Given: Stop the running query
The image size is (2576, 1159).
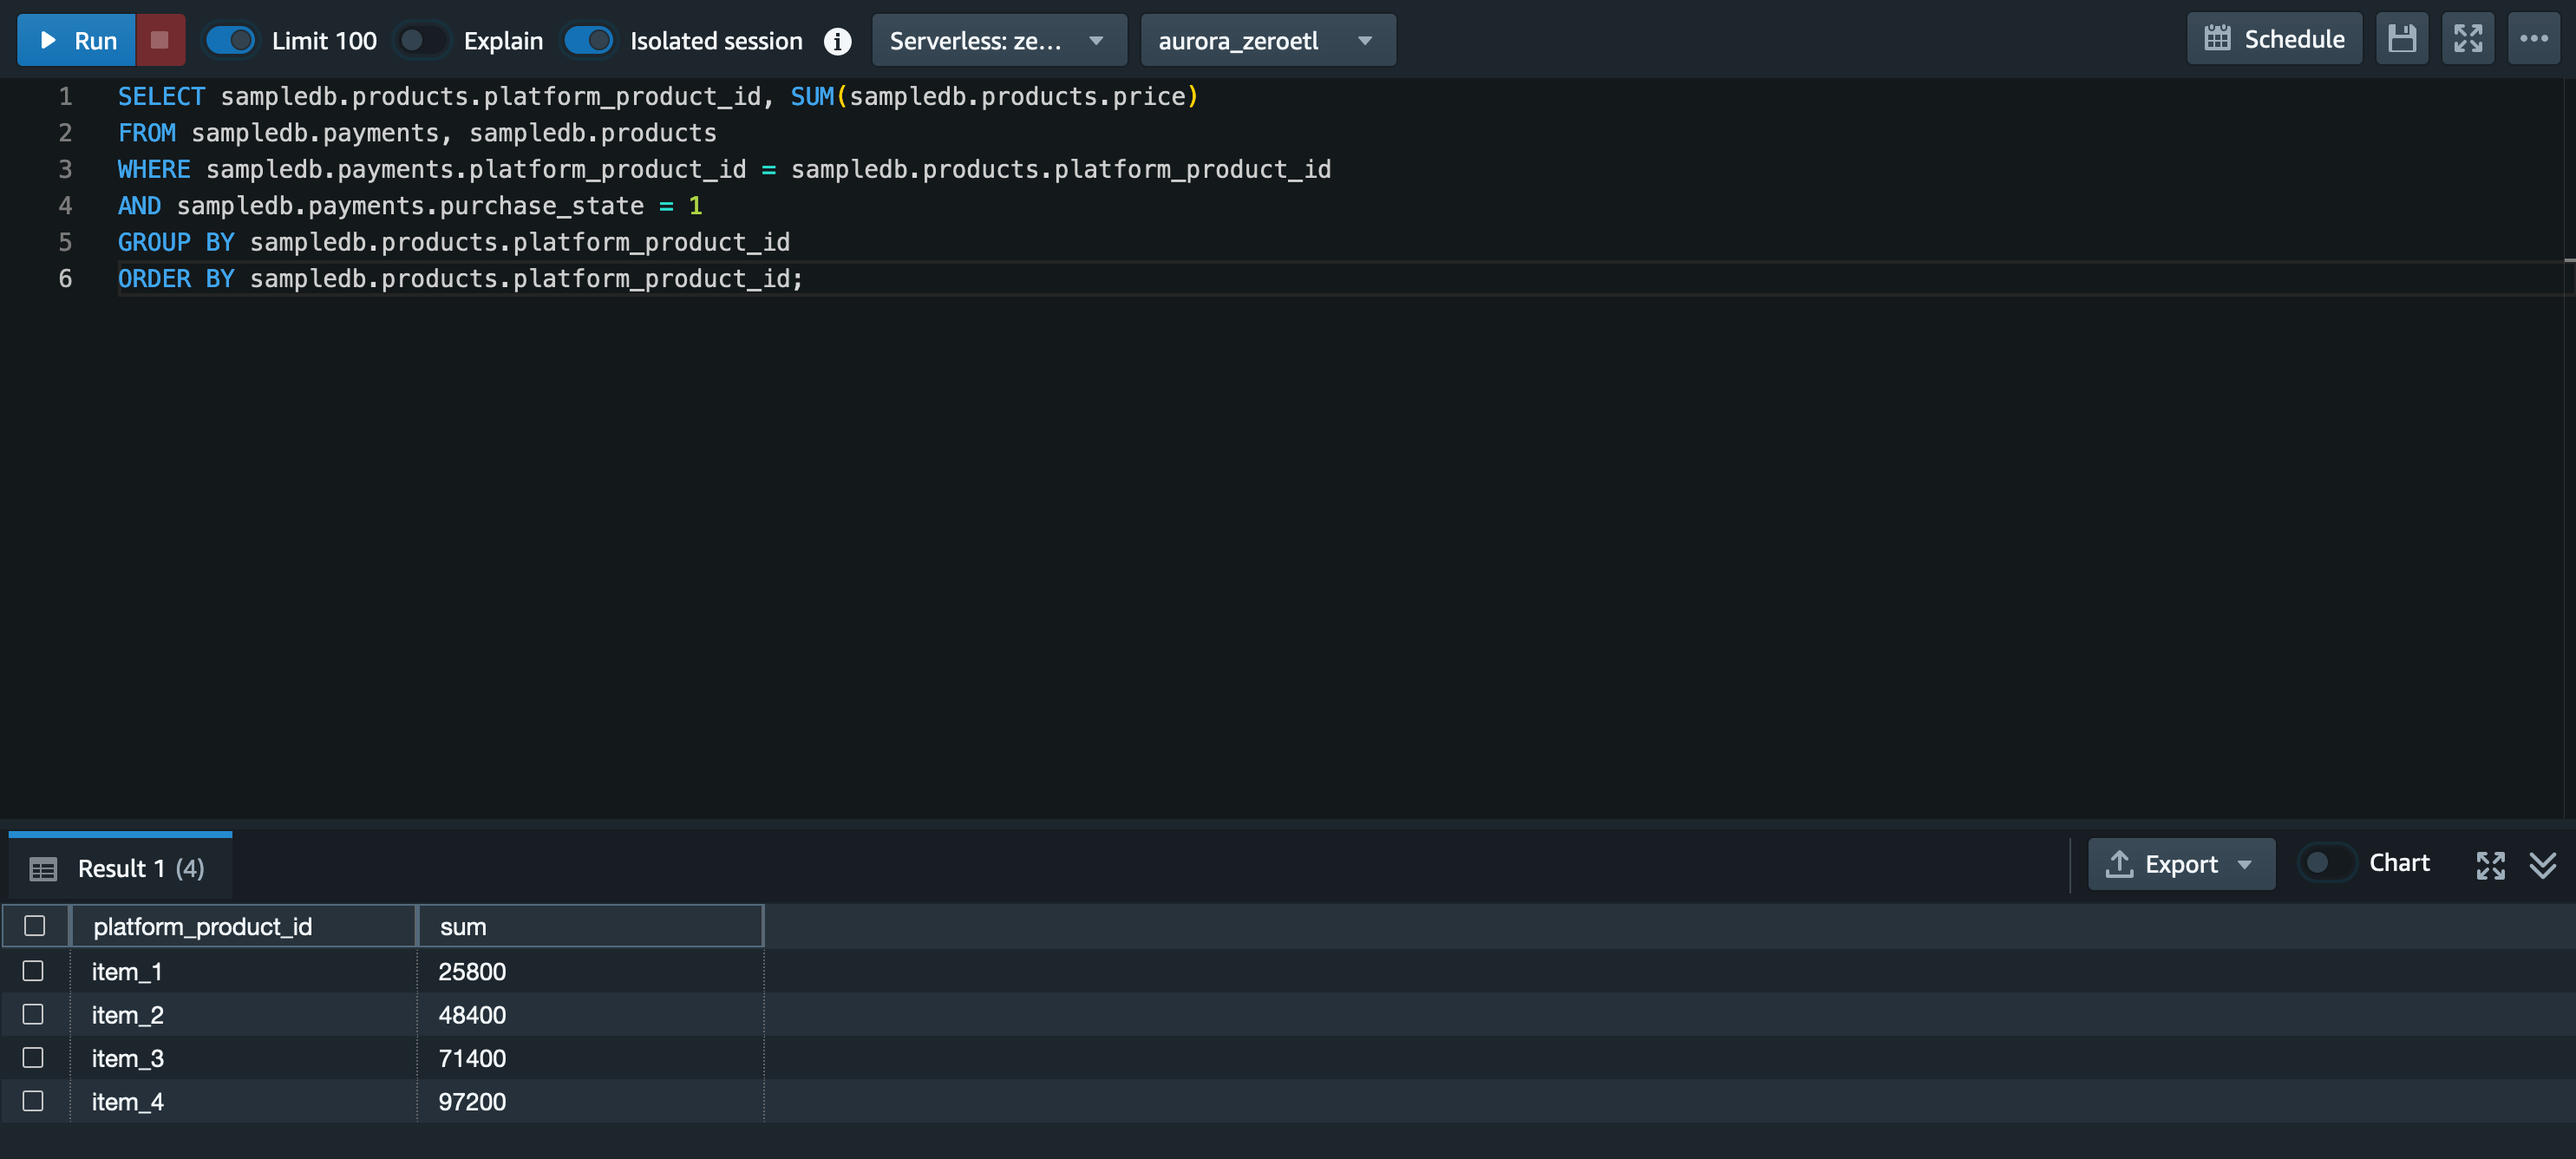Looking at the screenshot, I should [160, 40].
